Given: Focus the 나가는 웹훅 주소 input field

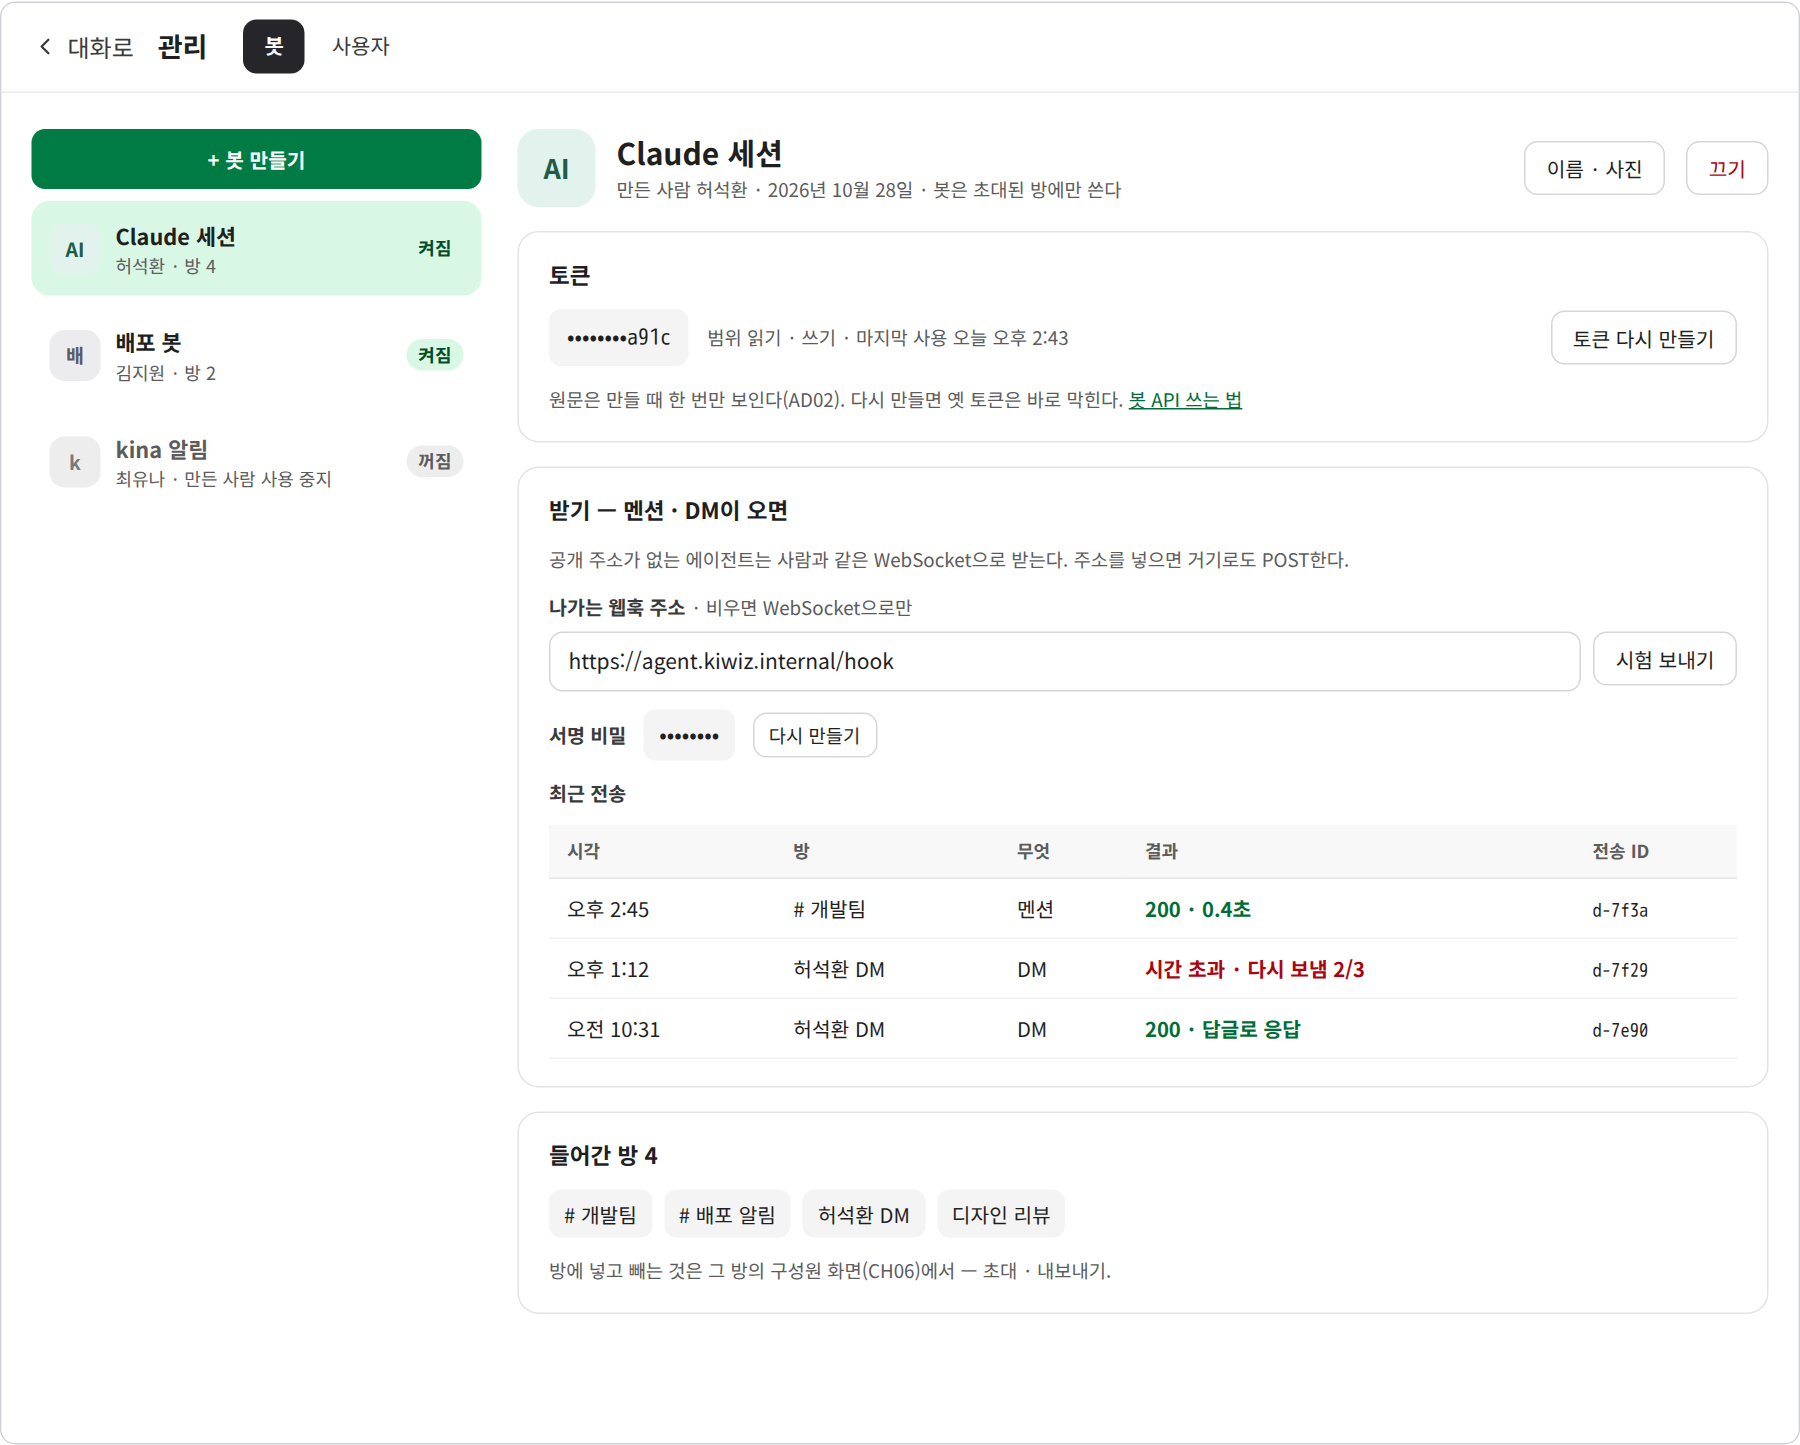Looking at the screenshot, I should point(1064,661).
